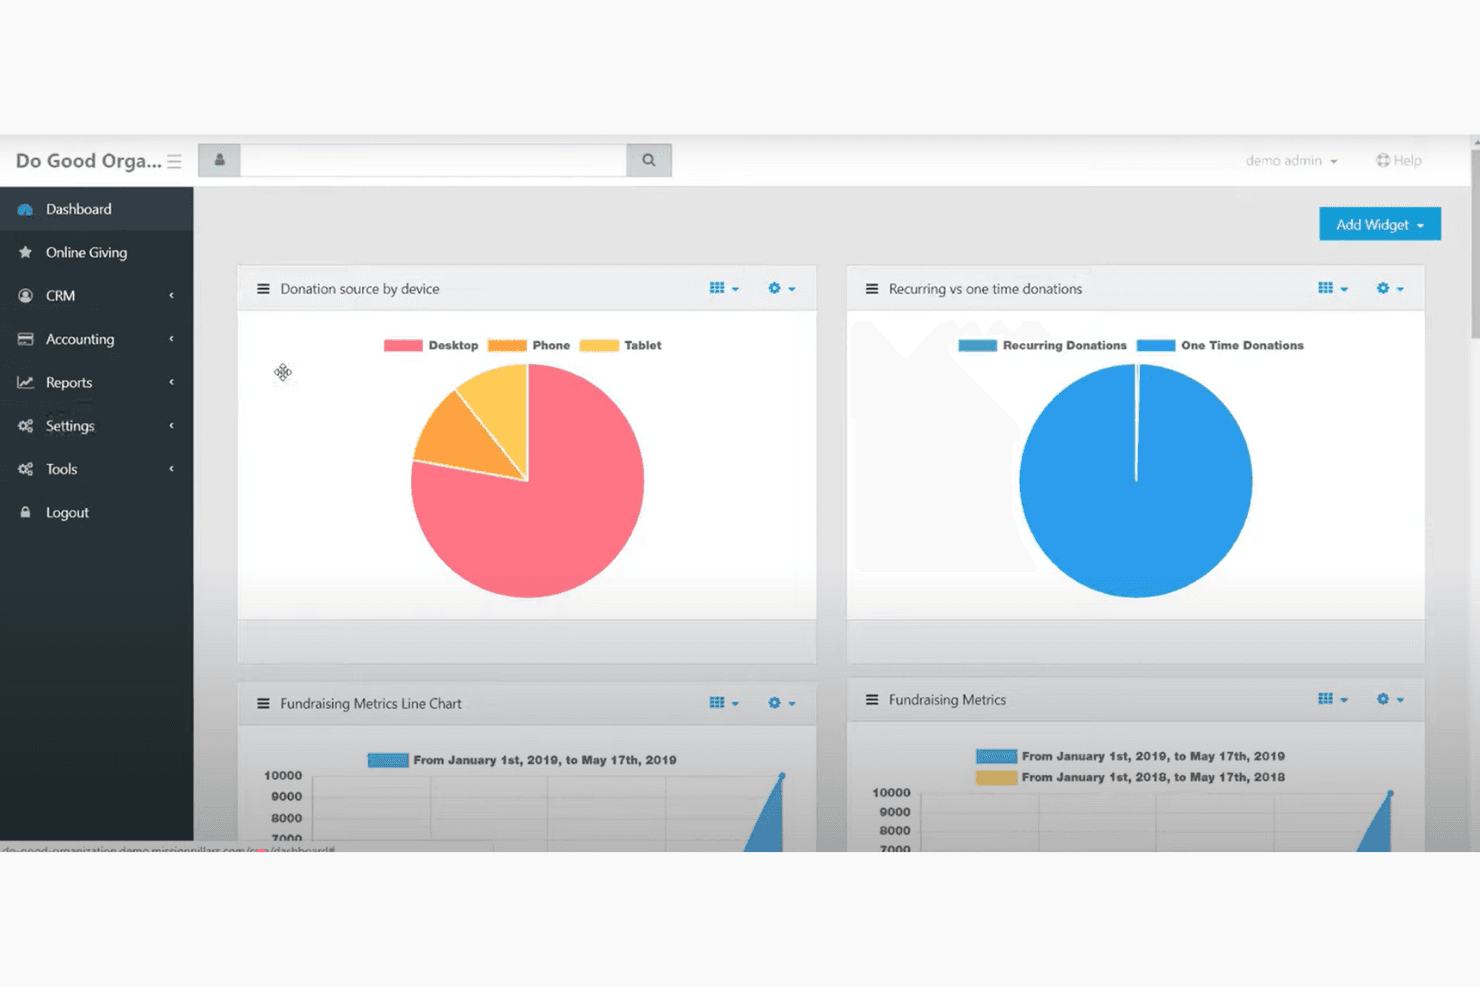
Task: Open grid layout dropdown on Recurring vs one time widget
Action: click(x=1333, y=288)
